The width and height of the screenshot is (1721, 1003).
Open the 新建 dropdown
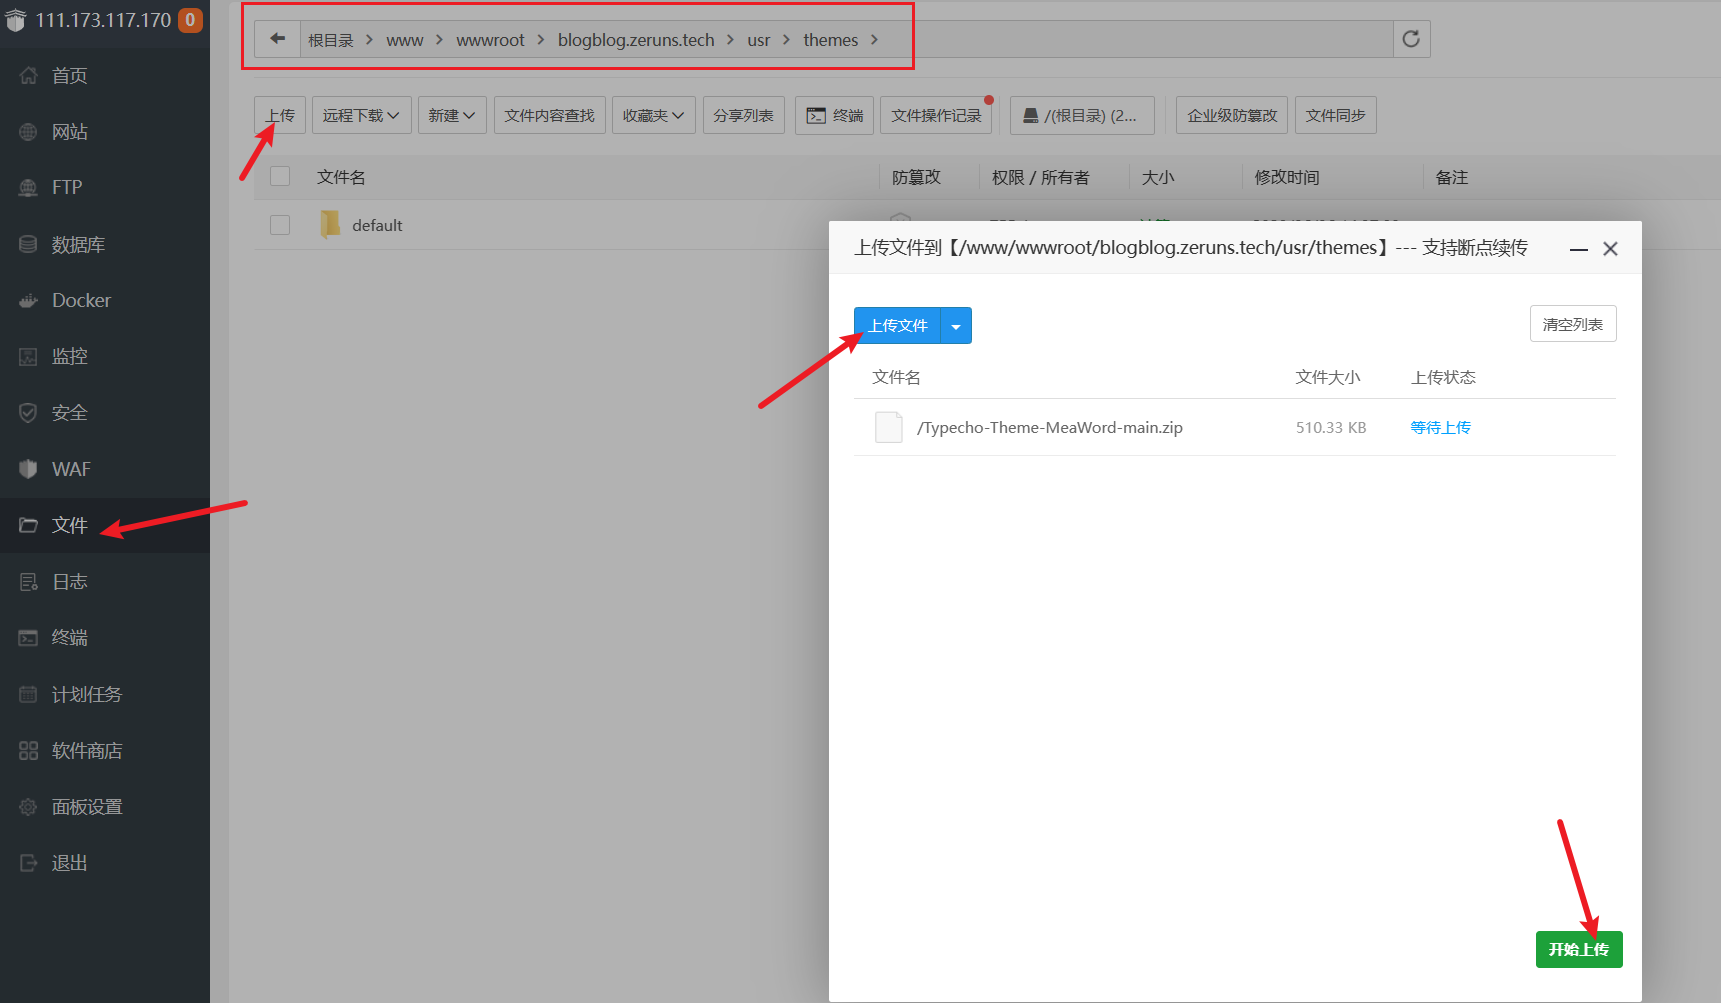click(452, 115)
